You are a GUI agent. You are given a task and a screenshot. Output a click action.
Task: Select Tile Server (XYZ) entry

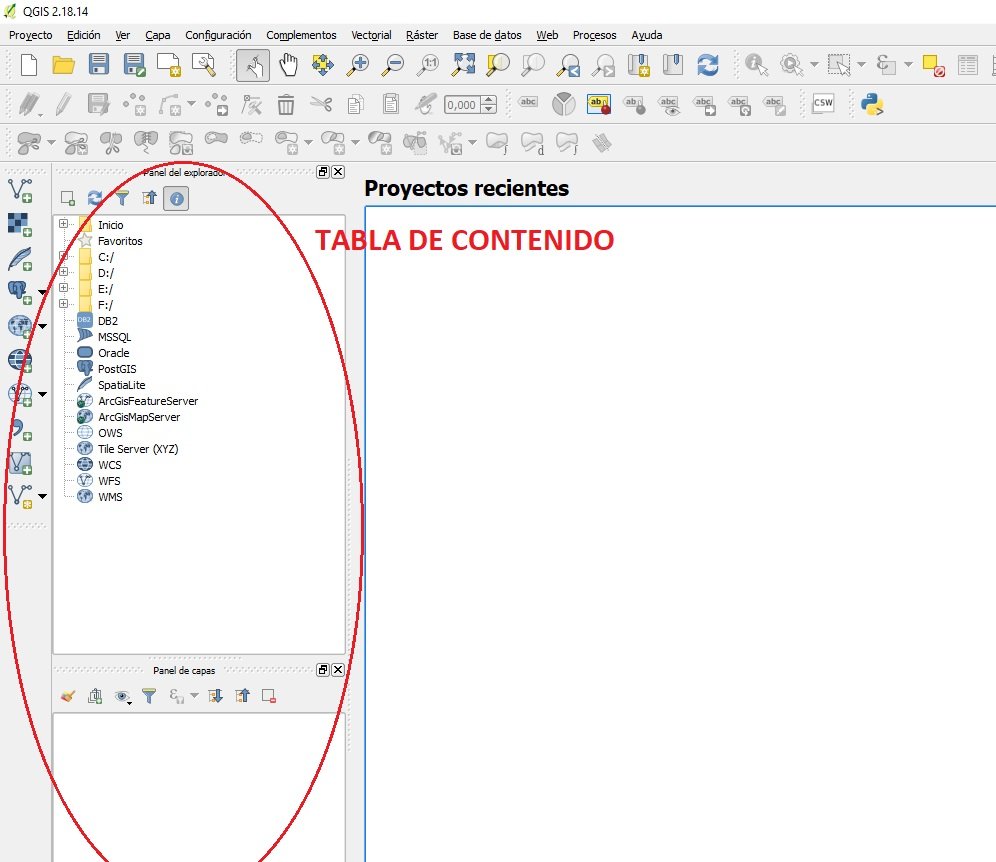tap(138, 449)
